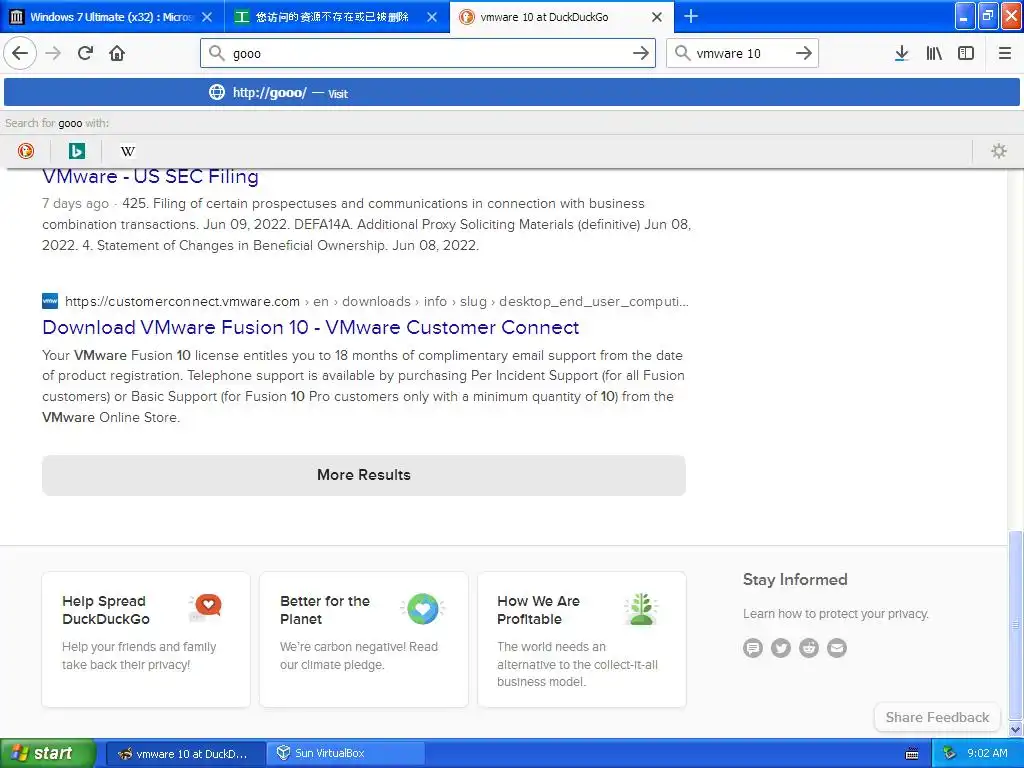This screenshot has width=1024, height=768.
Task: Click the forward navigation arrow
Action: [53, 53]
